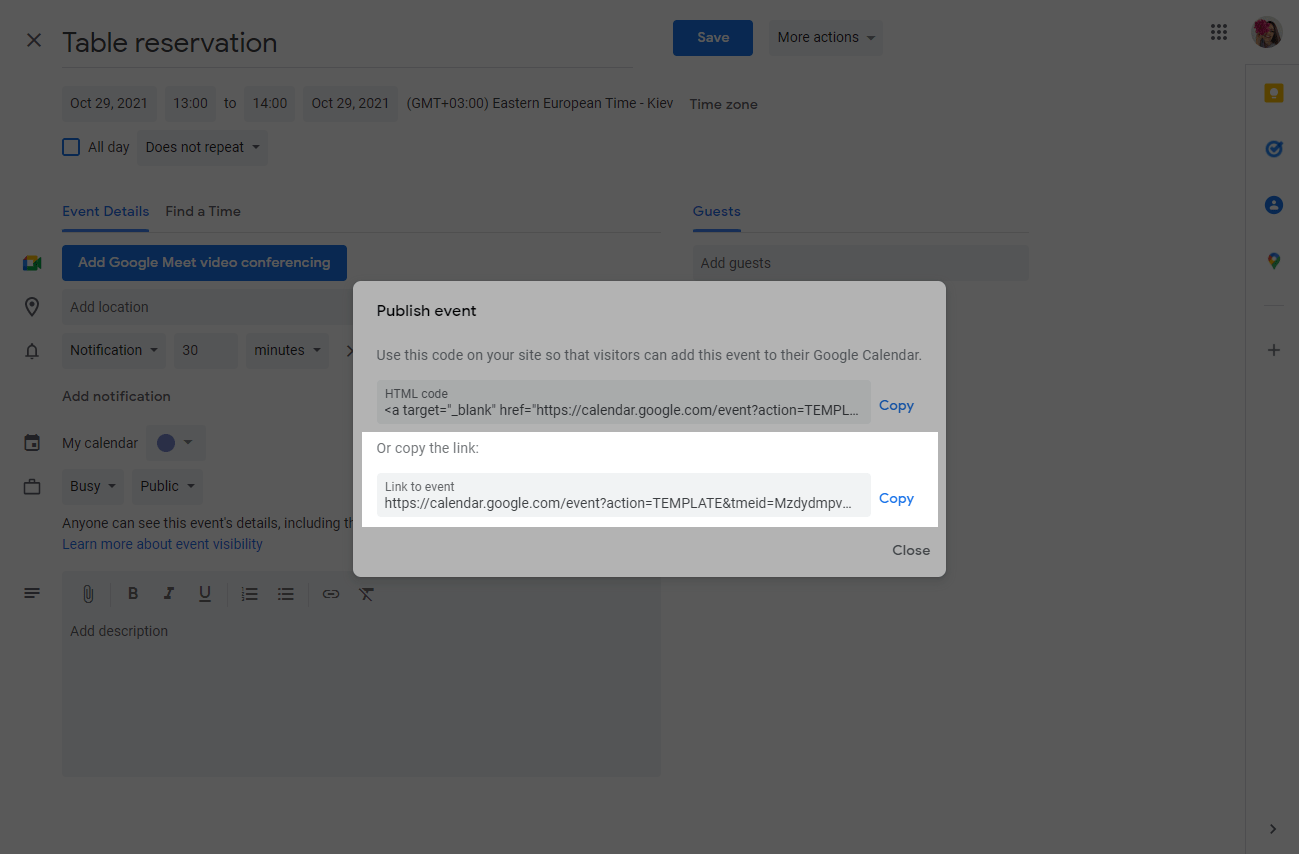The image size is (1299, 854).
Task: Open Google Maps from the side panel
Action: click(x=1273, y=261)
